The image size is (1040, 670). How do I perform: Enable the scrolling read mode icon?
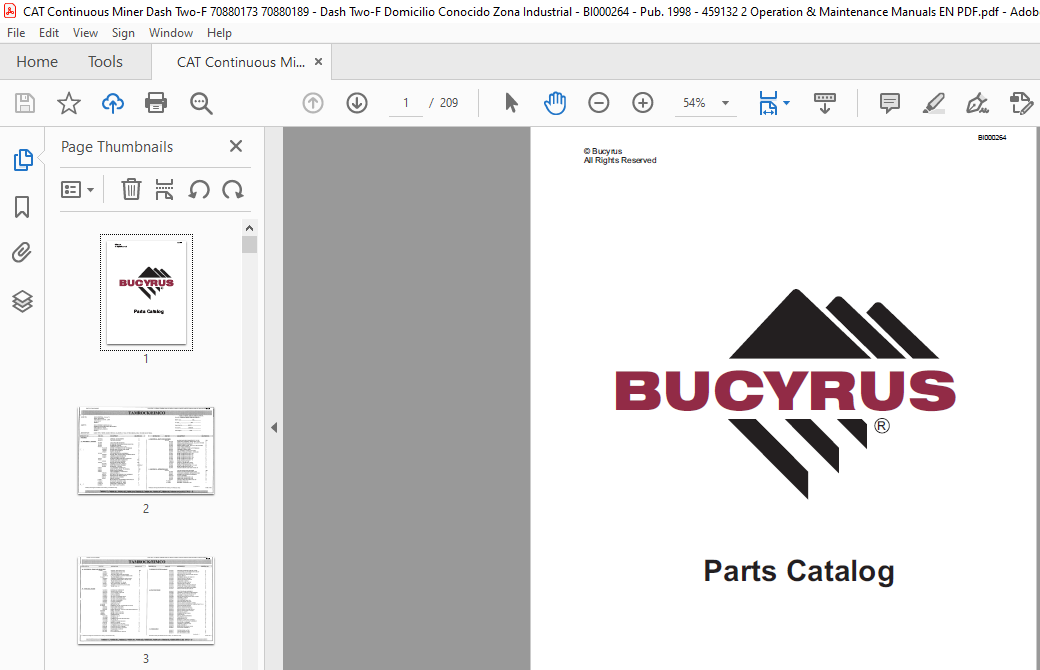tap(824, 103)
